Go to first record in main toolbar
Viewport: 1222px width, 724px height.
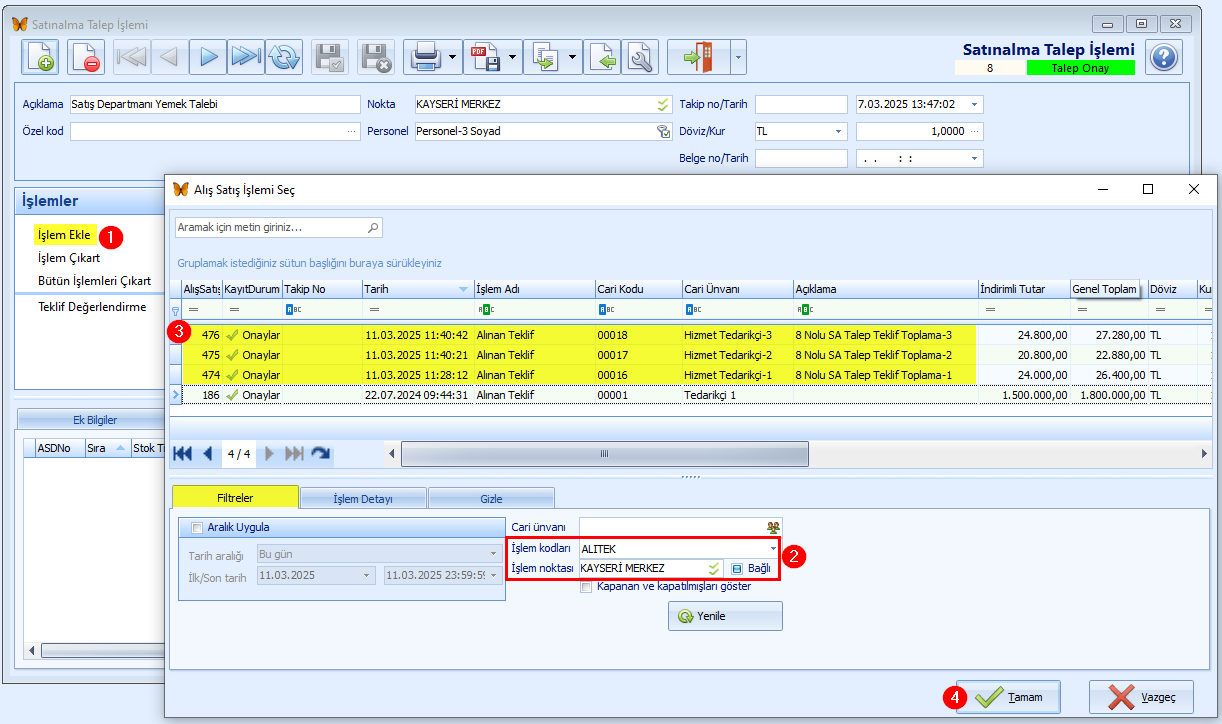(131, 57)
